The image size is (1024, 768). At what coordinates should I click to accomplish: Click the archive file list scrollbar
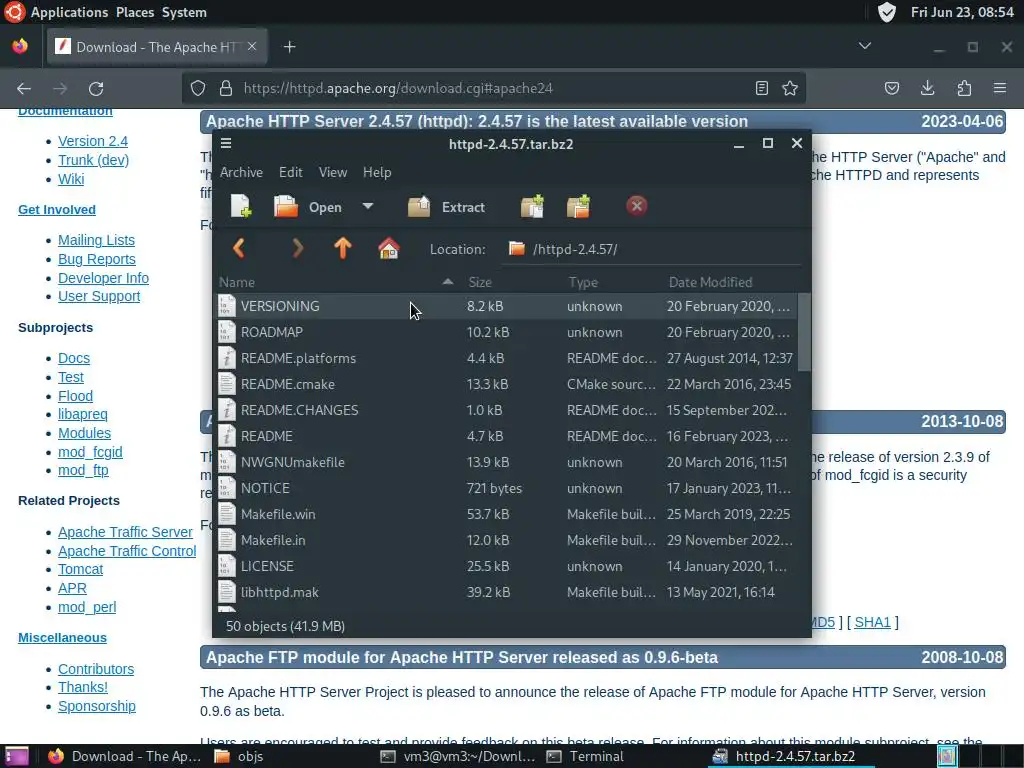[x=804, y=332]
